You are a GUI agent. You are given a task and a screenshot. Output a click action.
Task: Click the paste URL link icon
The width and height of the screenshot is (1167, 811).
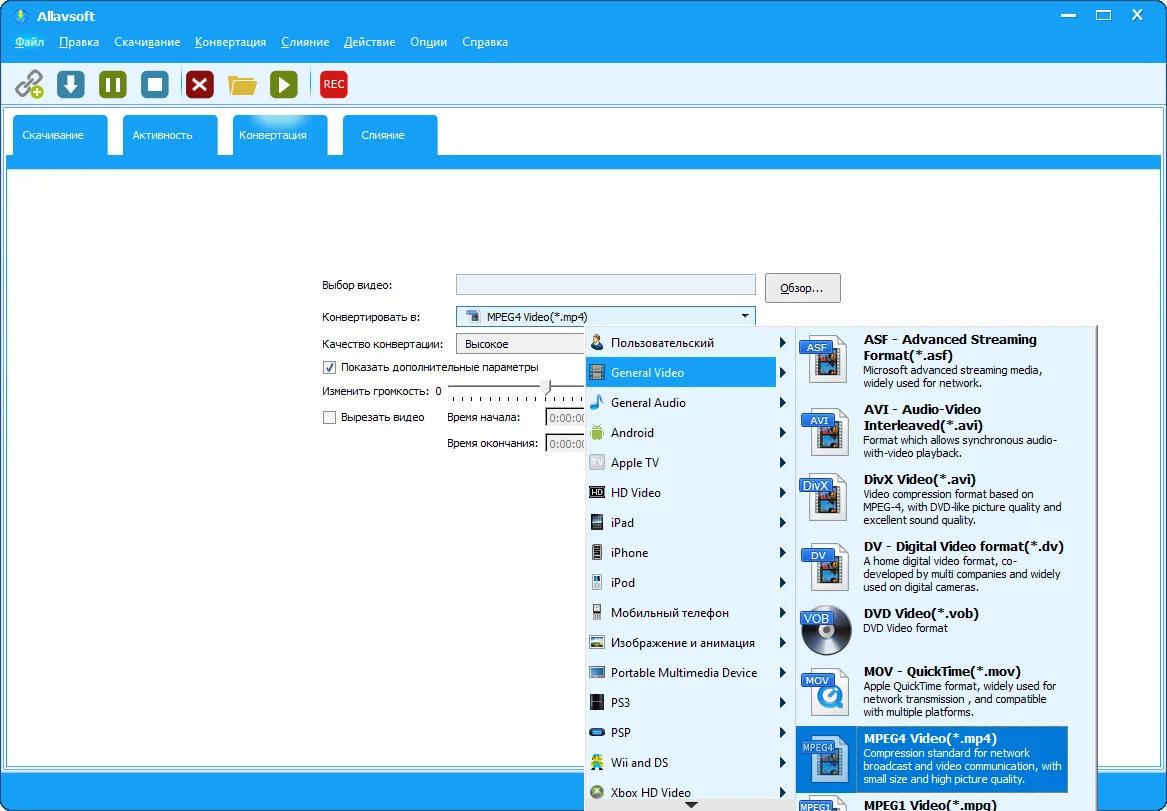(29, 85)
